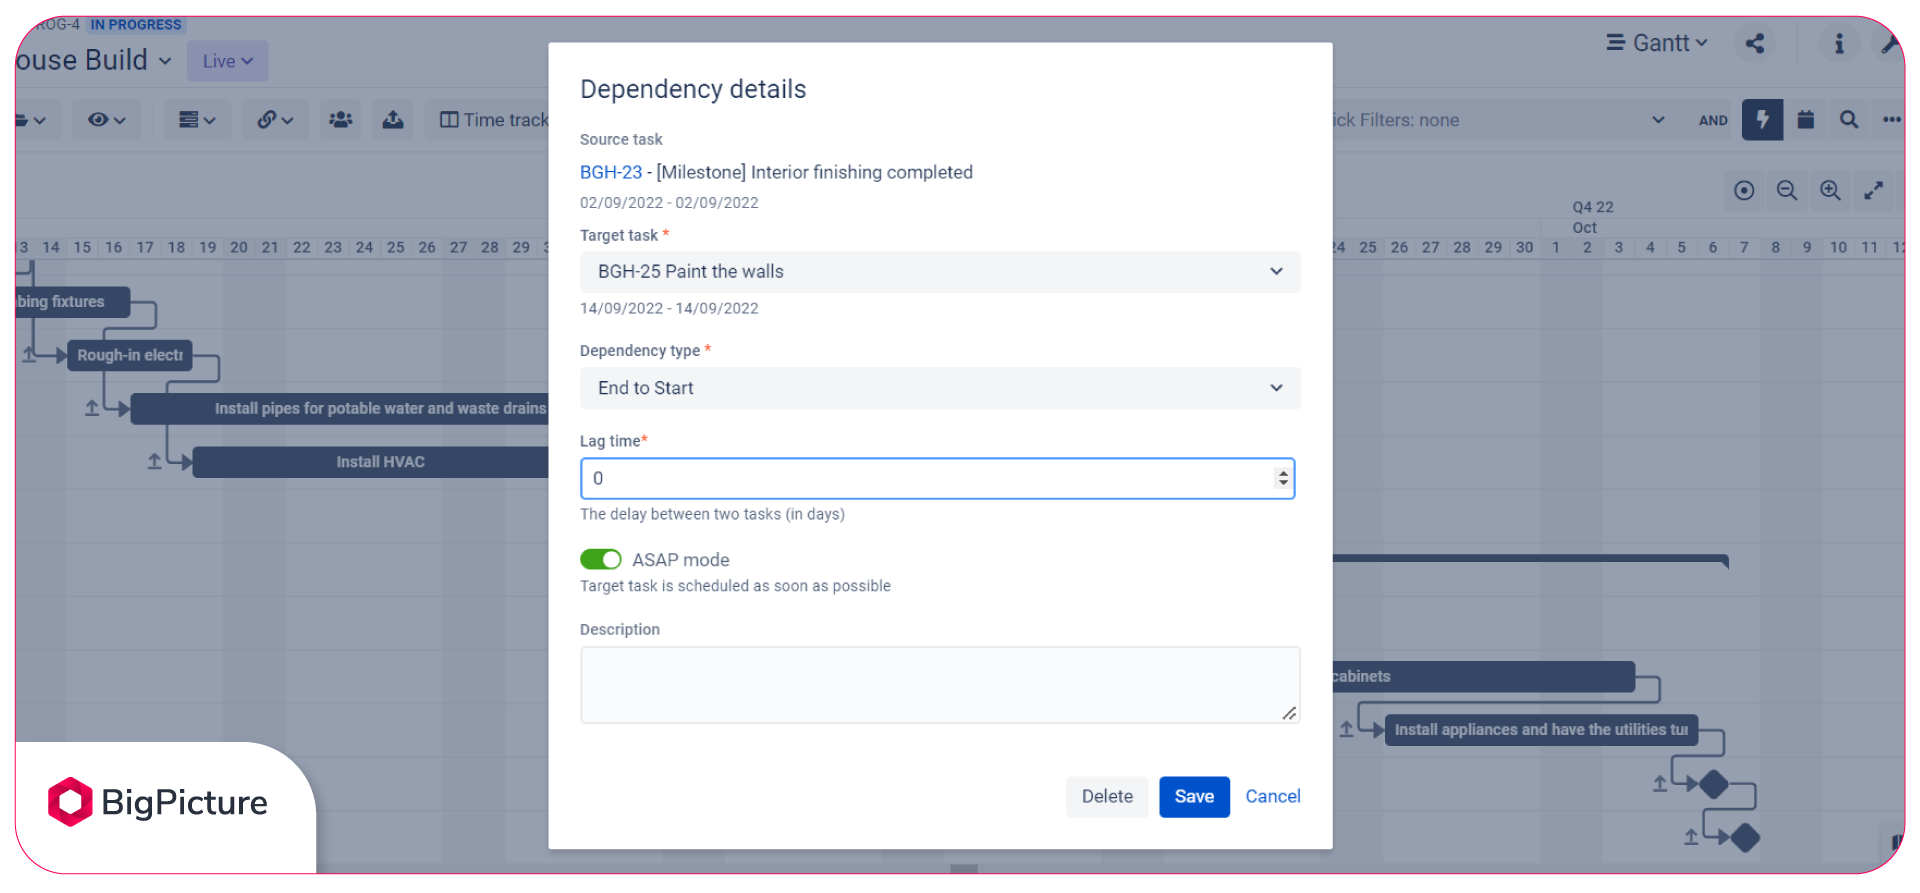Open the Gantt view menu
This screenshot has height=893, width=1920.
click(1657, 43)
